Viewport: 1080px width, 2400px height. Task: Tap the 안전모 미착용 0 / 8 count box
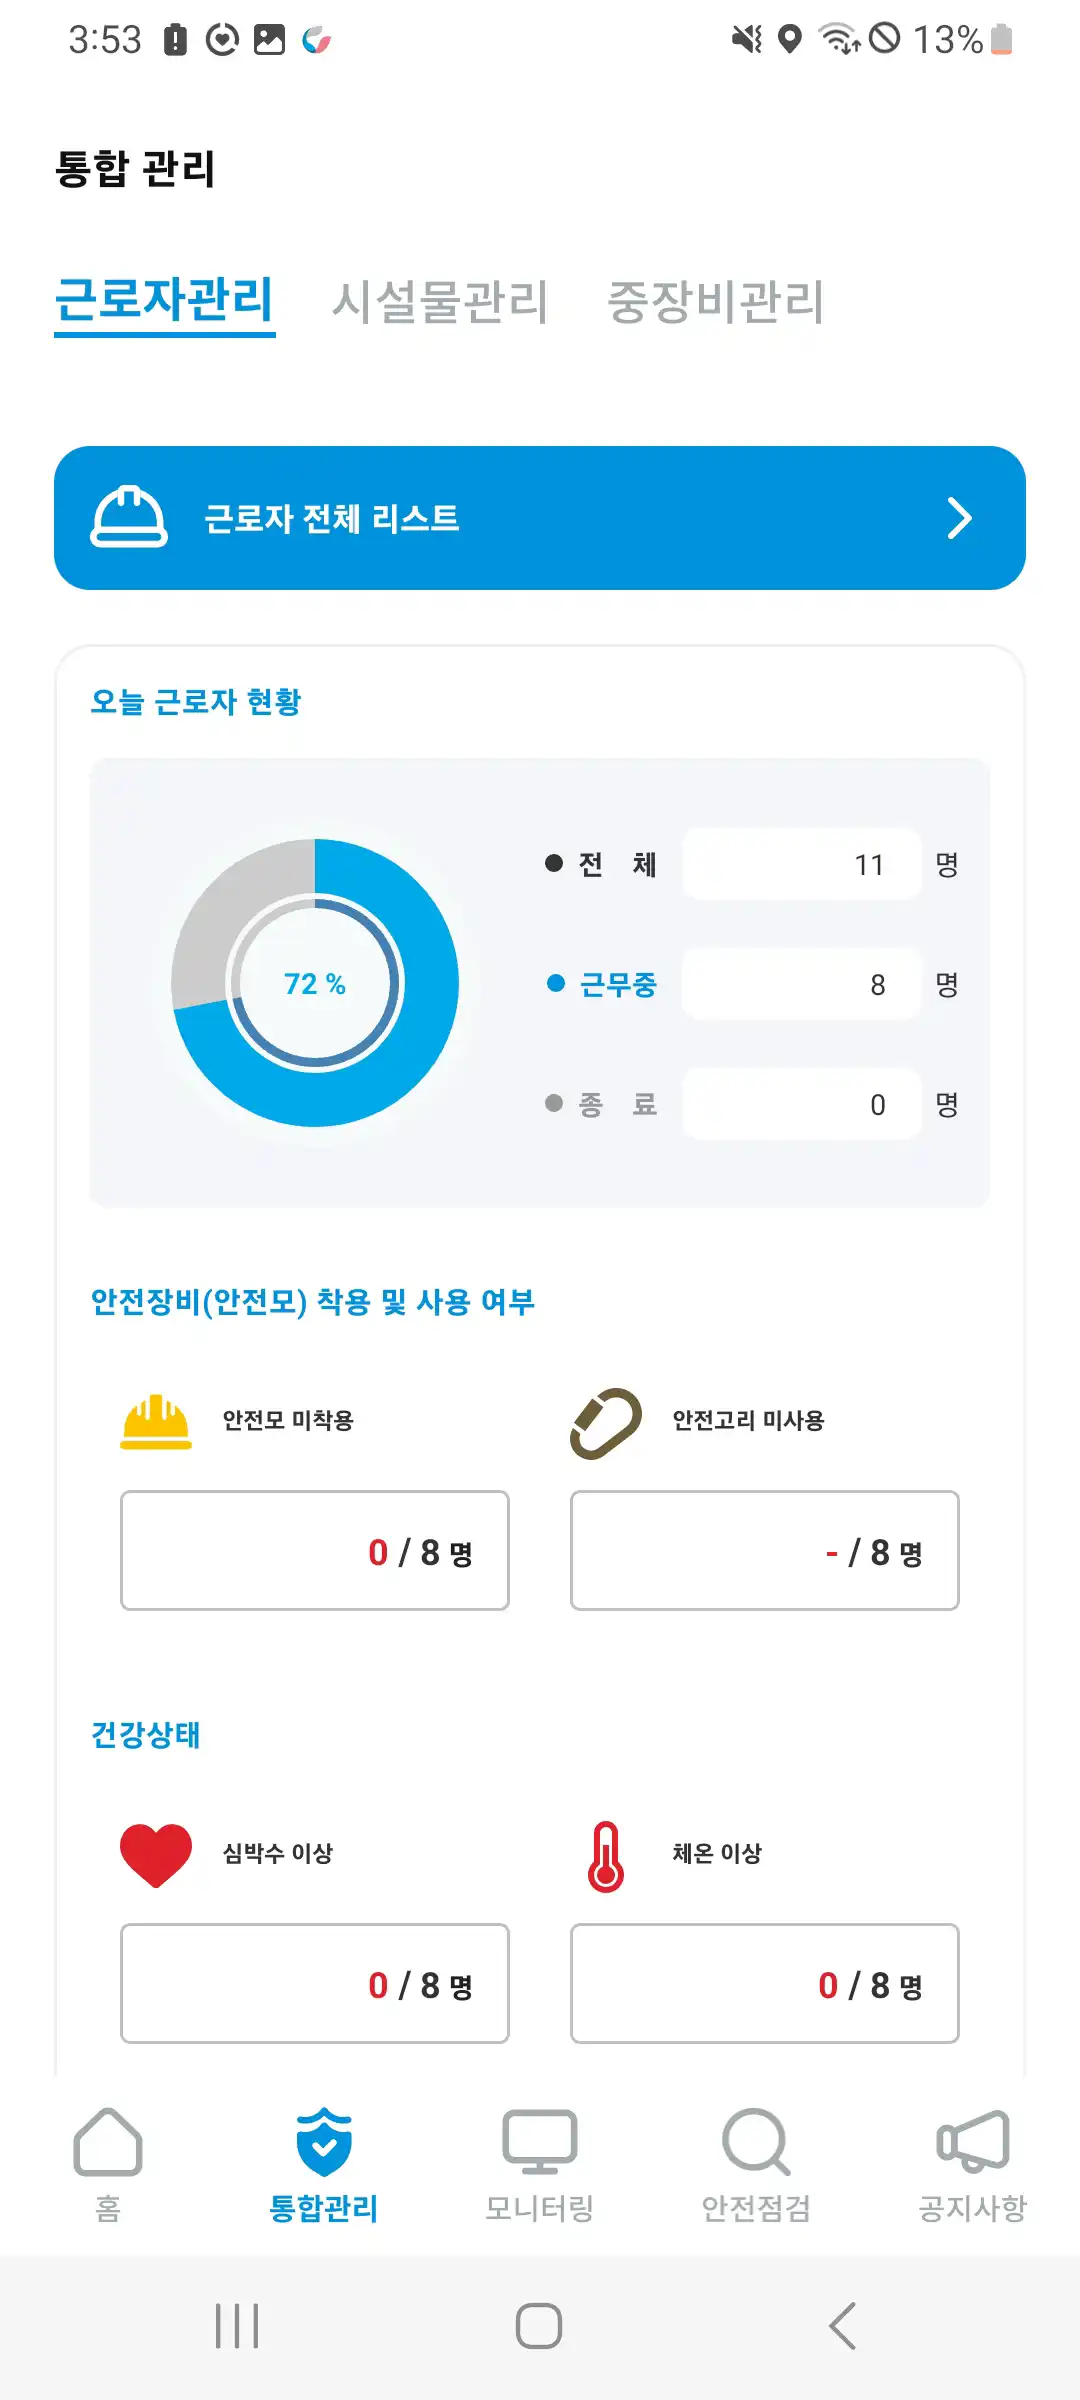(315, 1551)
